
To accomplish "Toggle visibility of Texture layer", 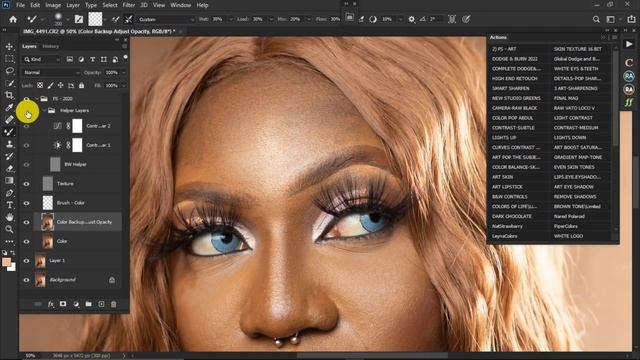I will (27, 184).
